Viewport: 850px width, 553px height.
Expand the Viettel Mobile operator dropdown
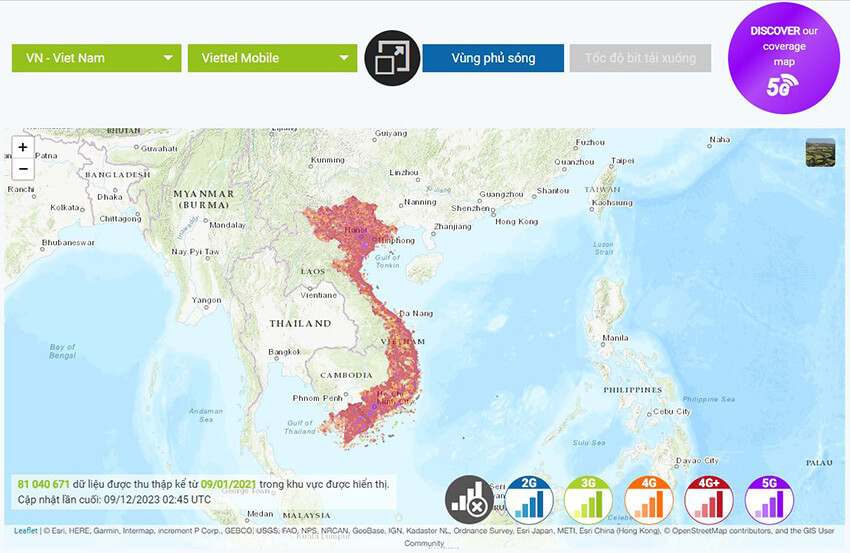coord(272,58)
